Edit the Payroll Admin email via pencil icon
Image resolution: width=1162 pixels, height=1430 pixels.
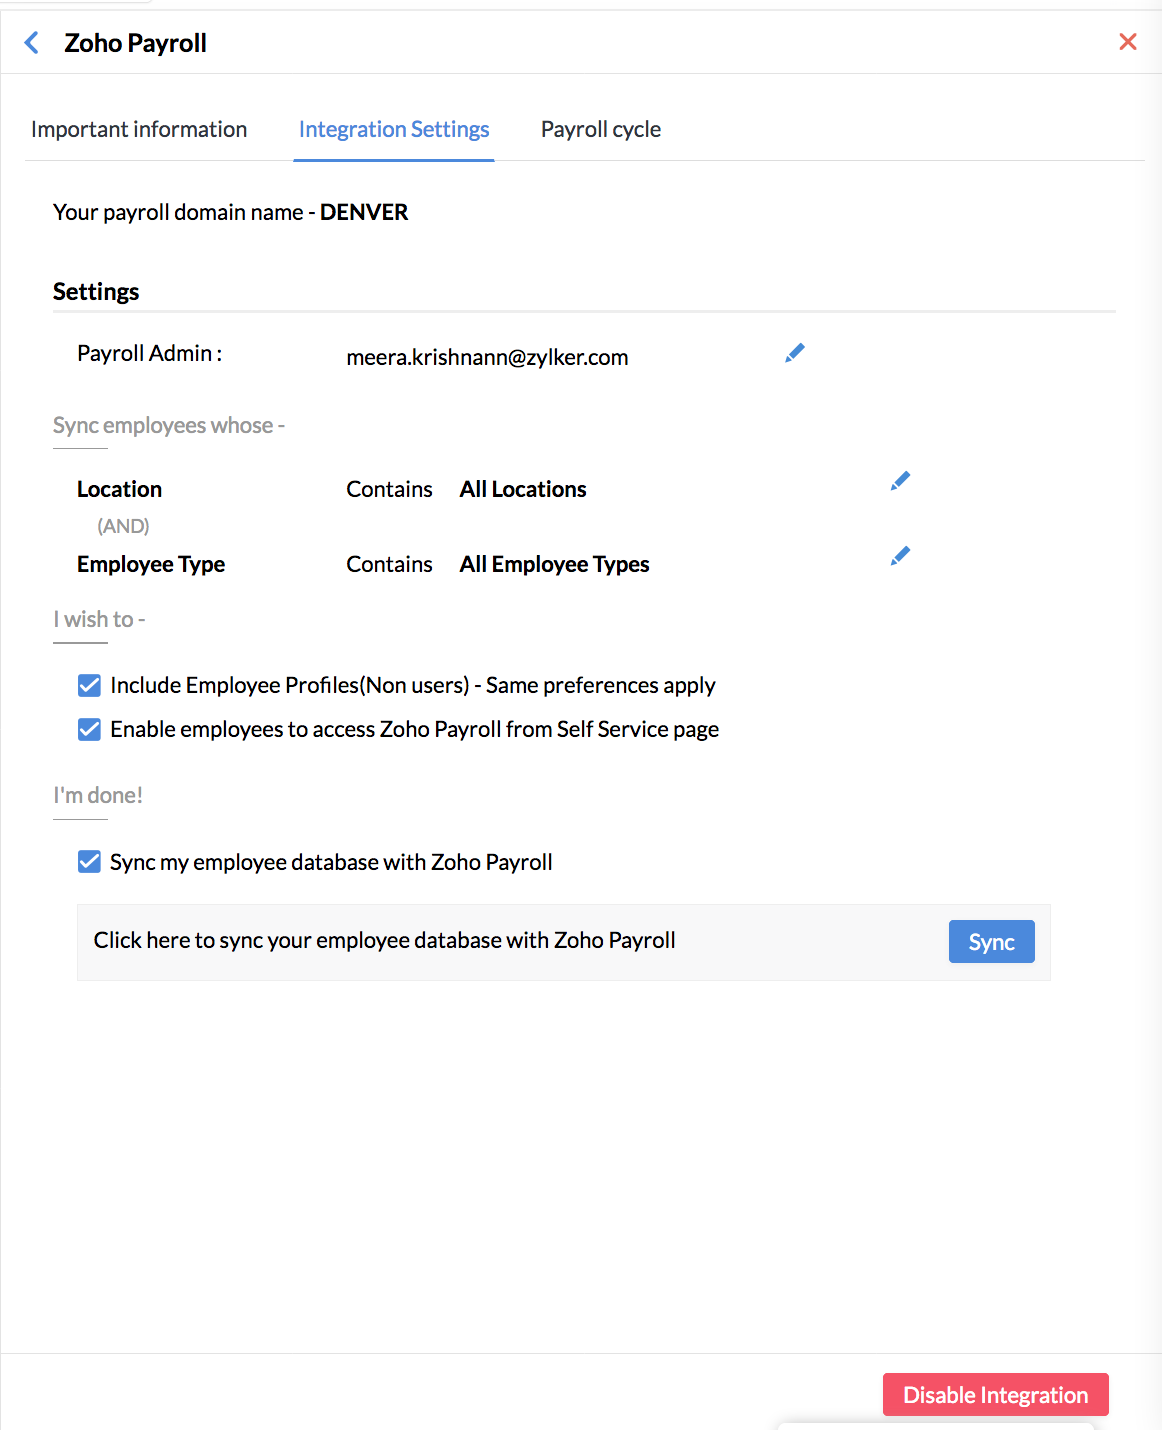click(794, 352)
